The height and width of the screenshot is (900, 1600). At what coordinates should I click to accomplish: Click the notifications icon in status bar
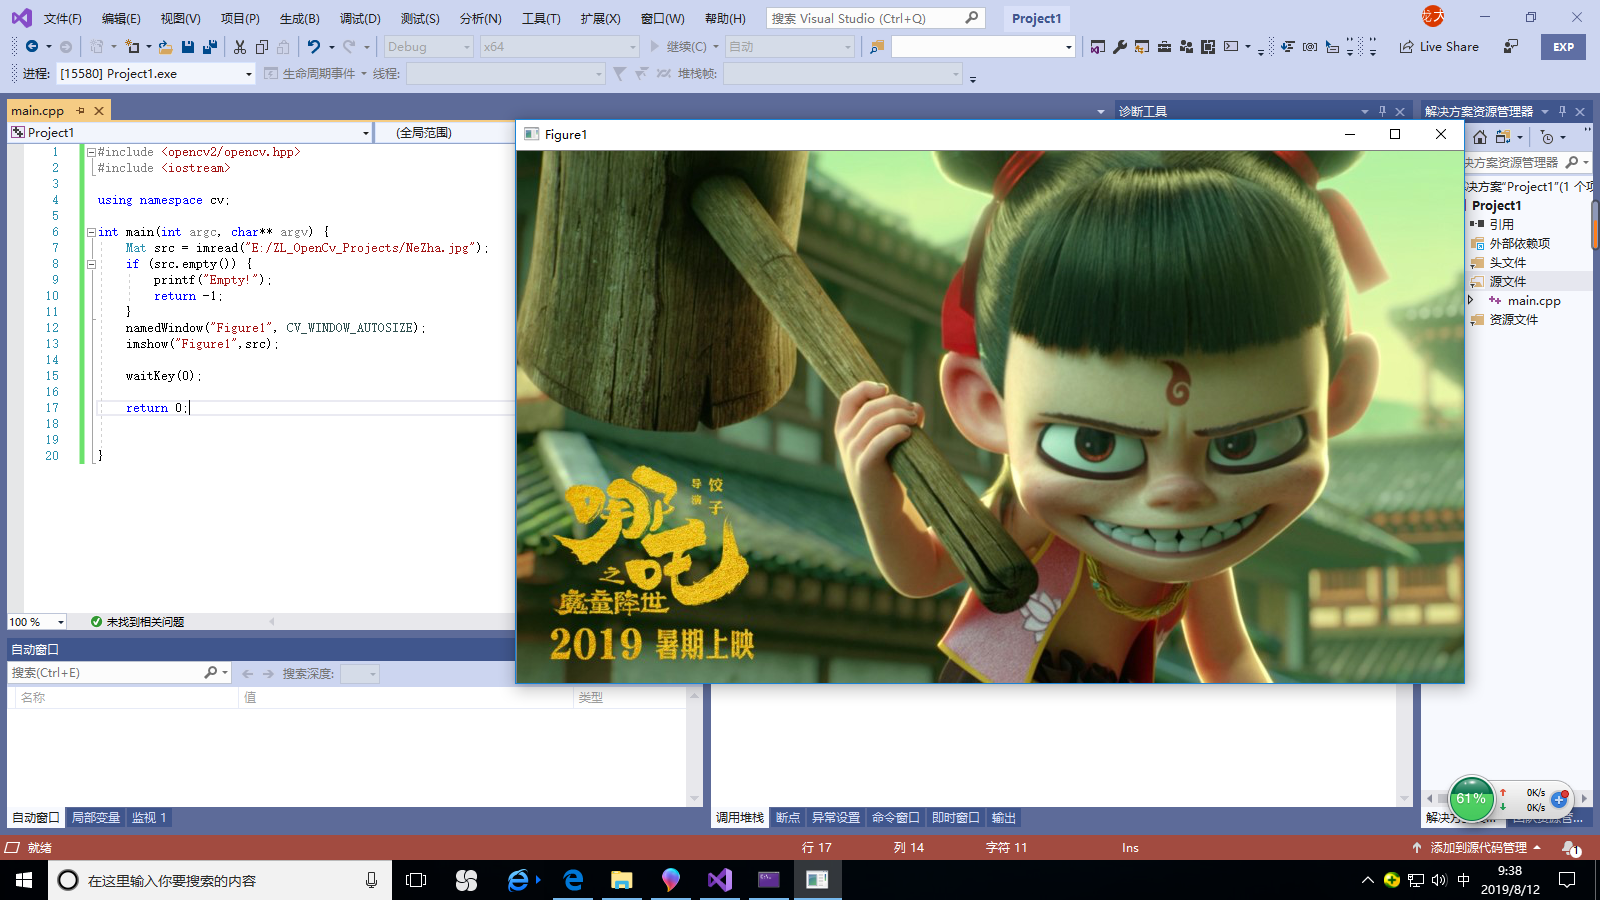(x=1571, y=848)
